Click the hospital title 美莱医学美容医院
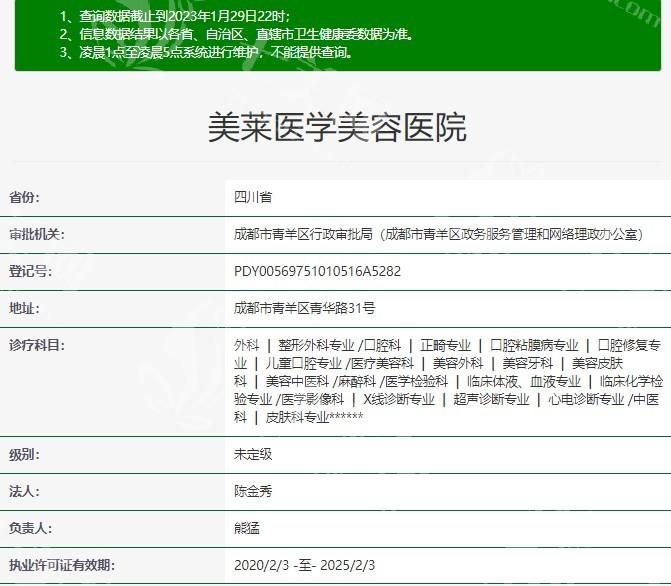 point(337,128)
